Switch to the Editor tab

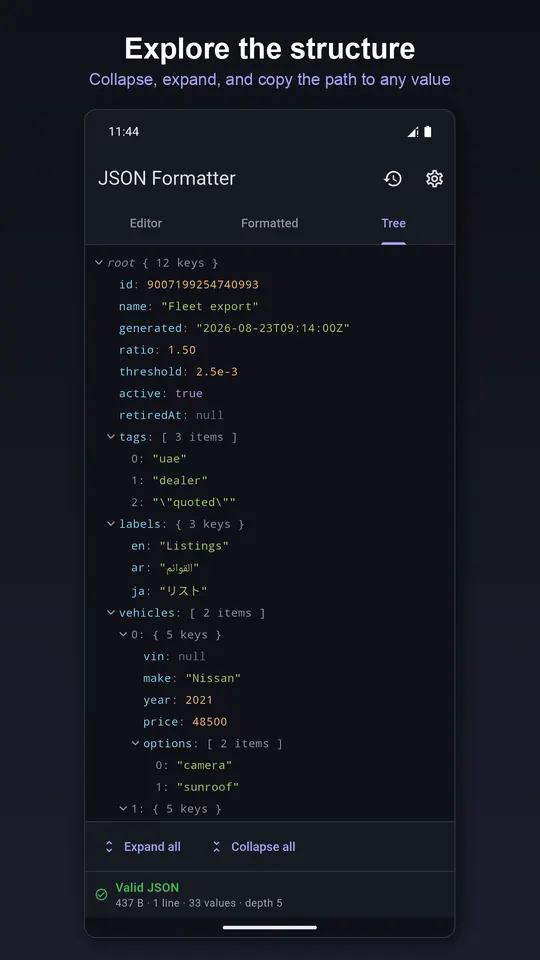[146, 223]
